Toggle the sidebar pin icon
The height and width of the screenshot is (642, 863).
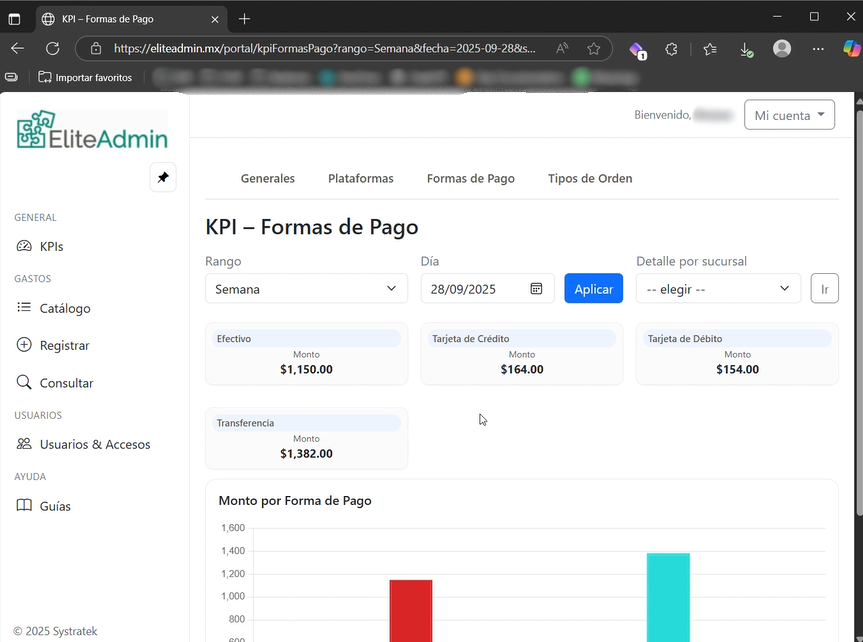click(x=163, y=177)
